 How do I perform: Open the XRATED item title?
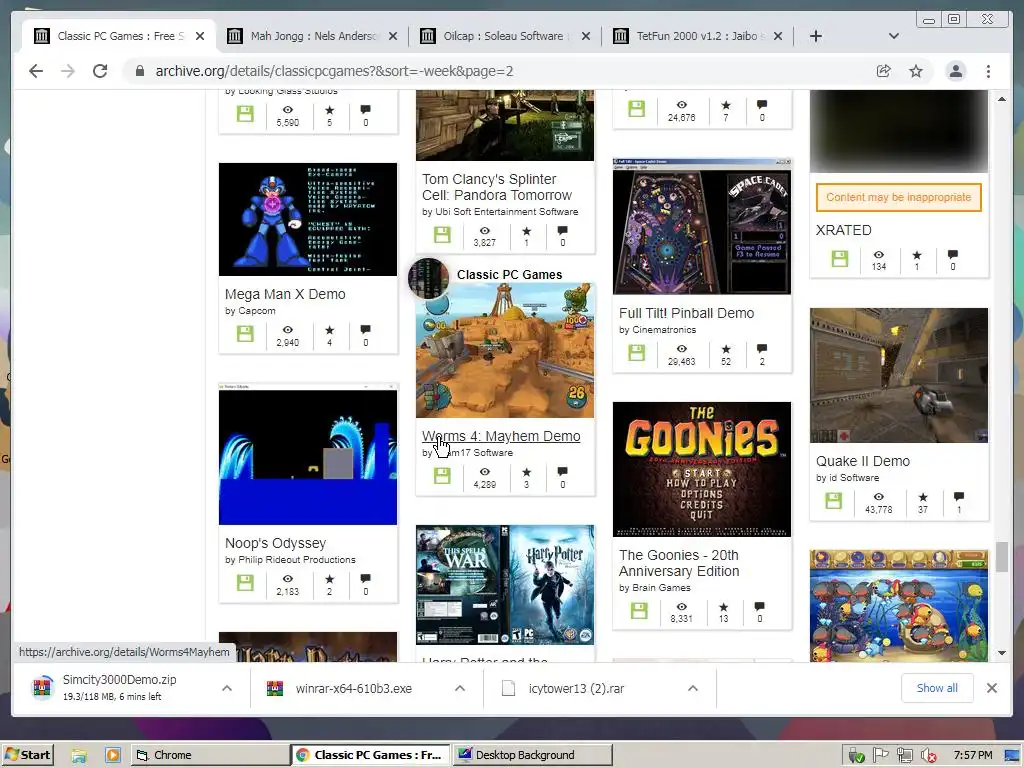click(x=844, y=230)
